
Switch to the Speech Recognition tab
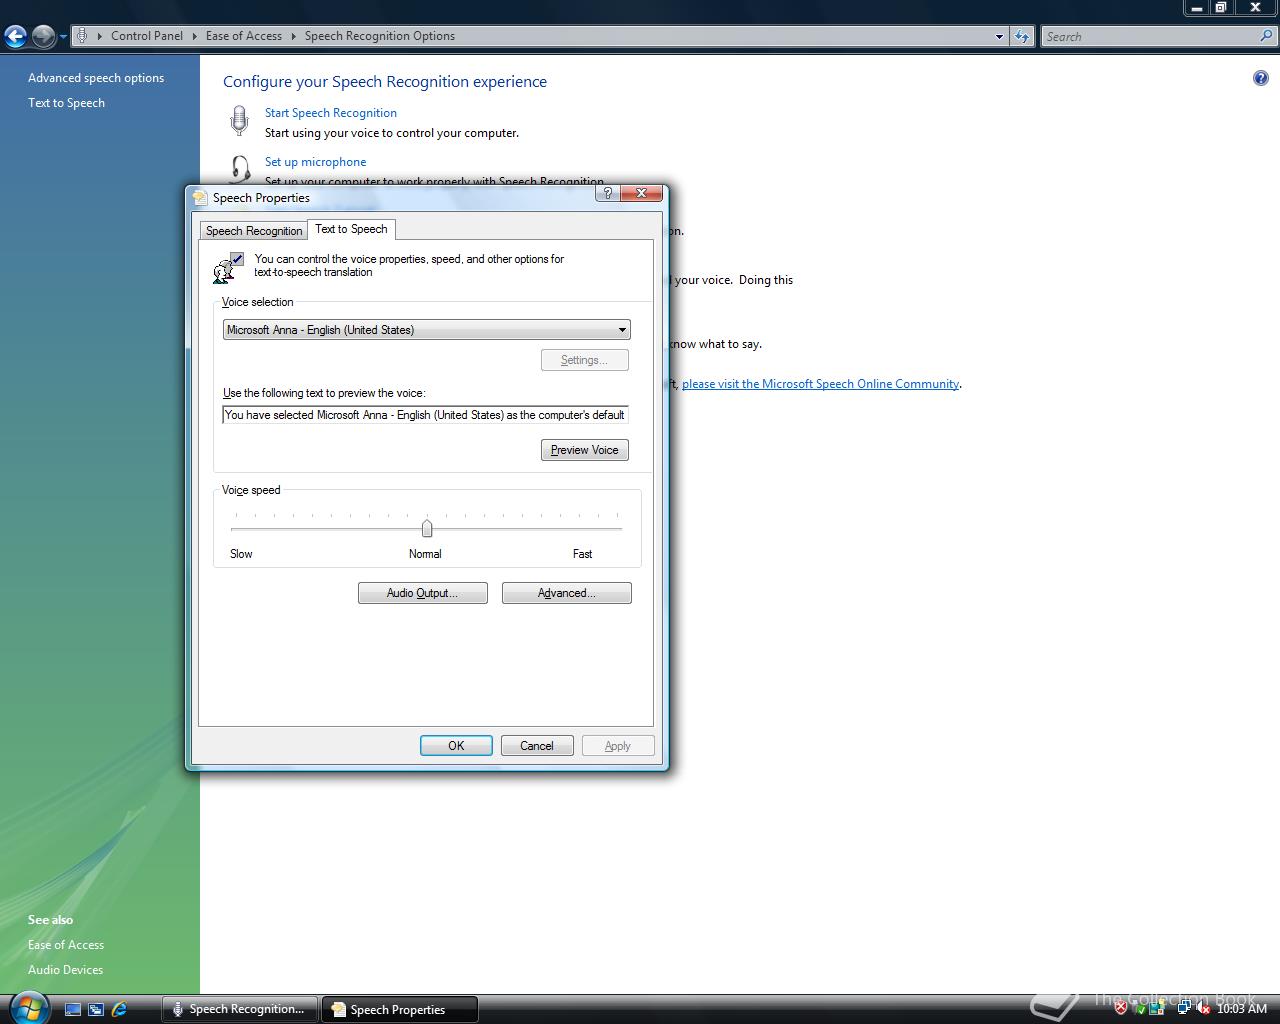[x=254, y=231]
